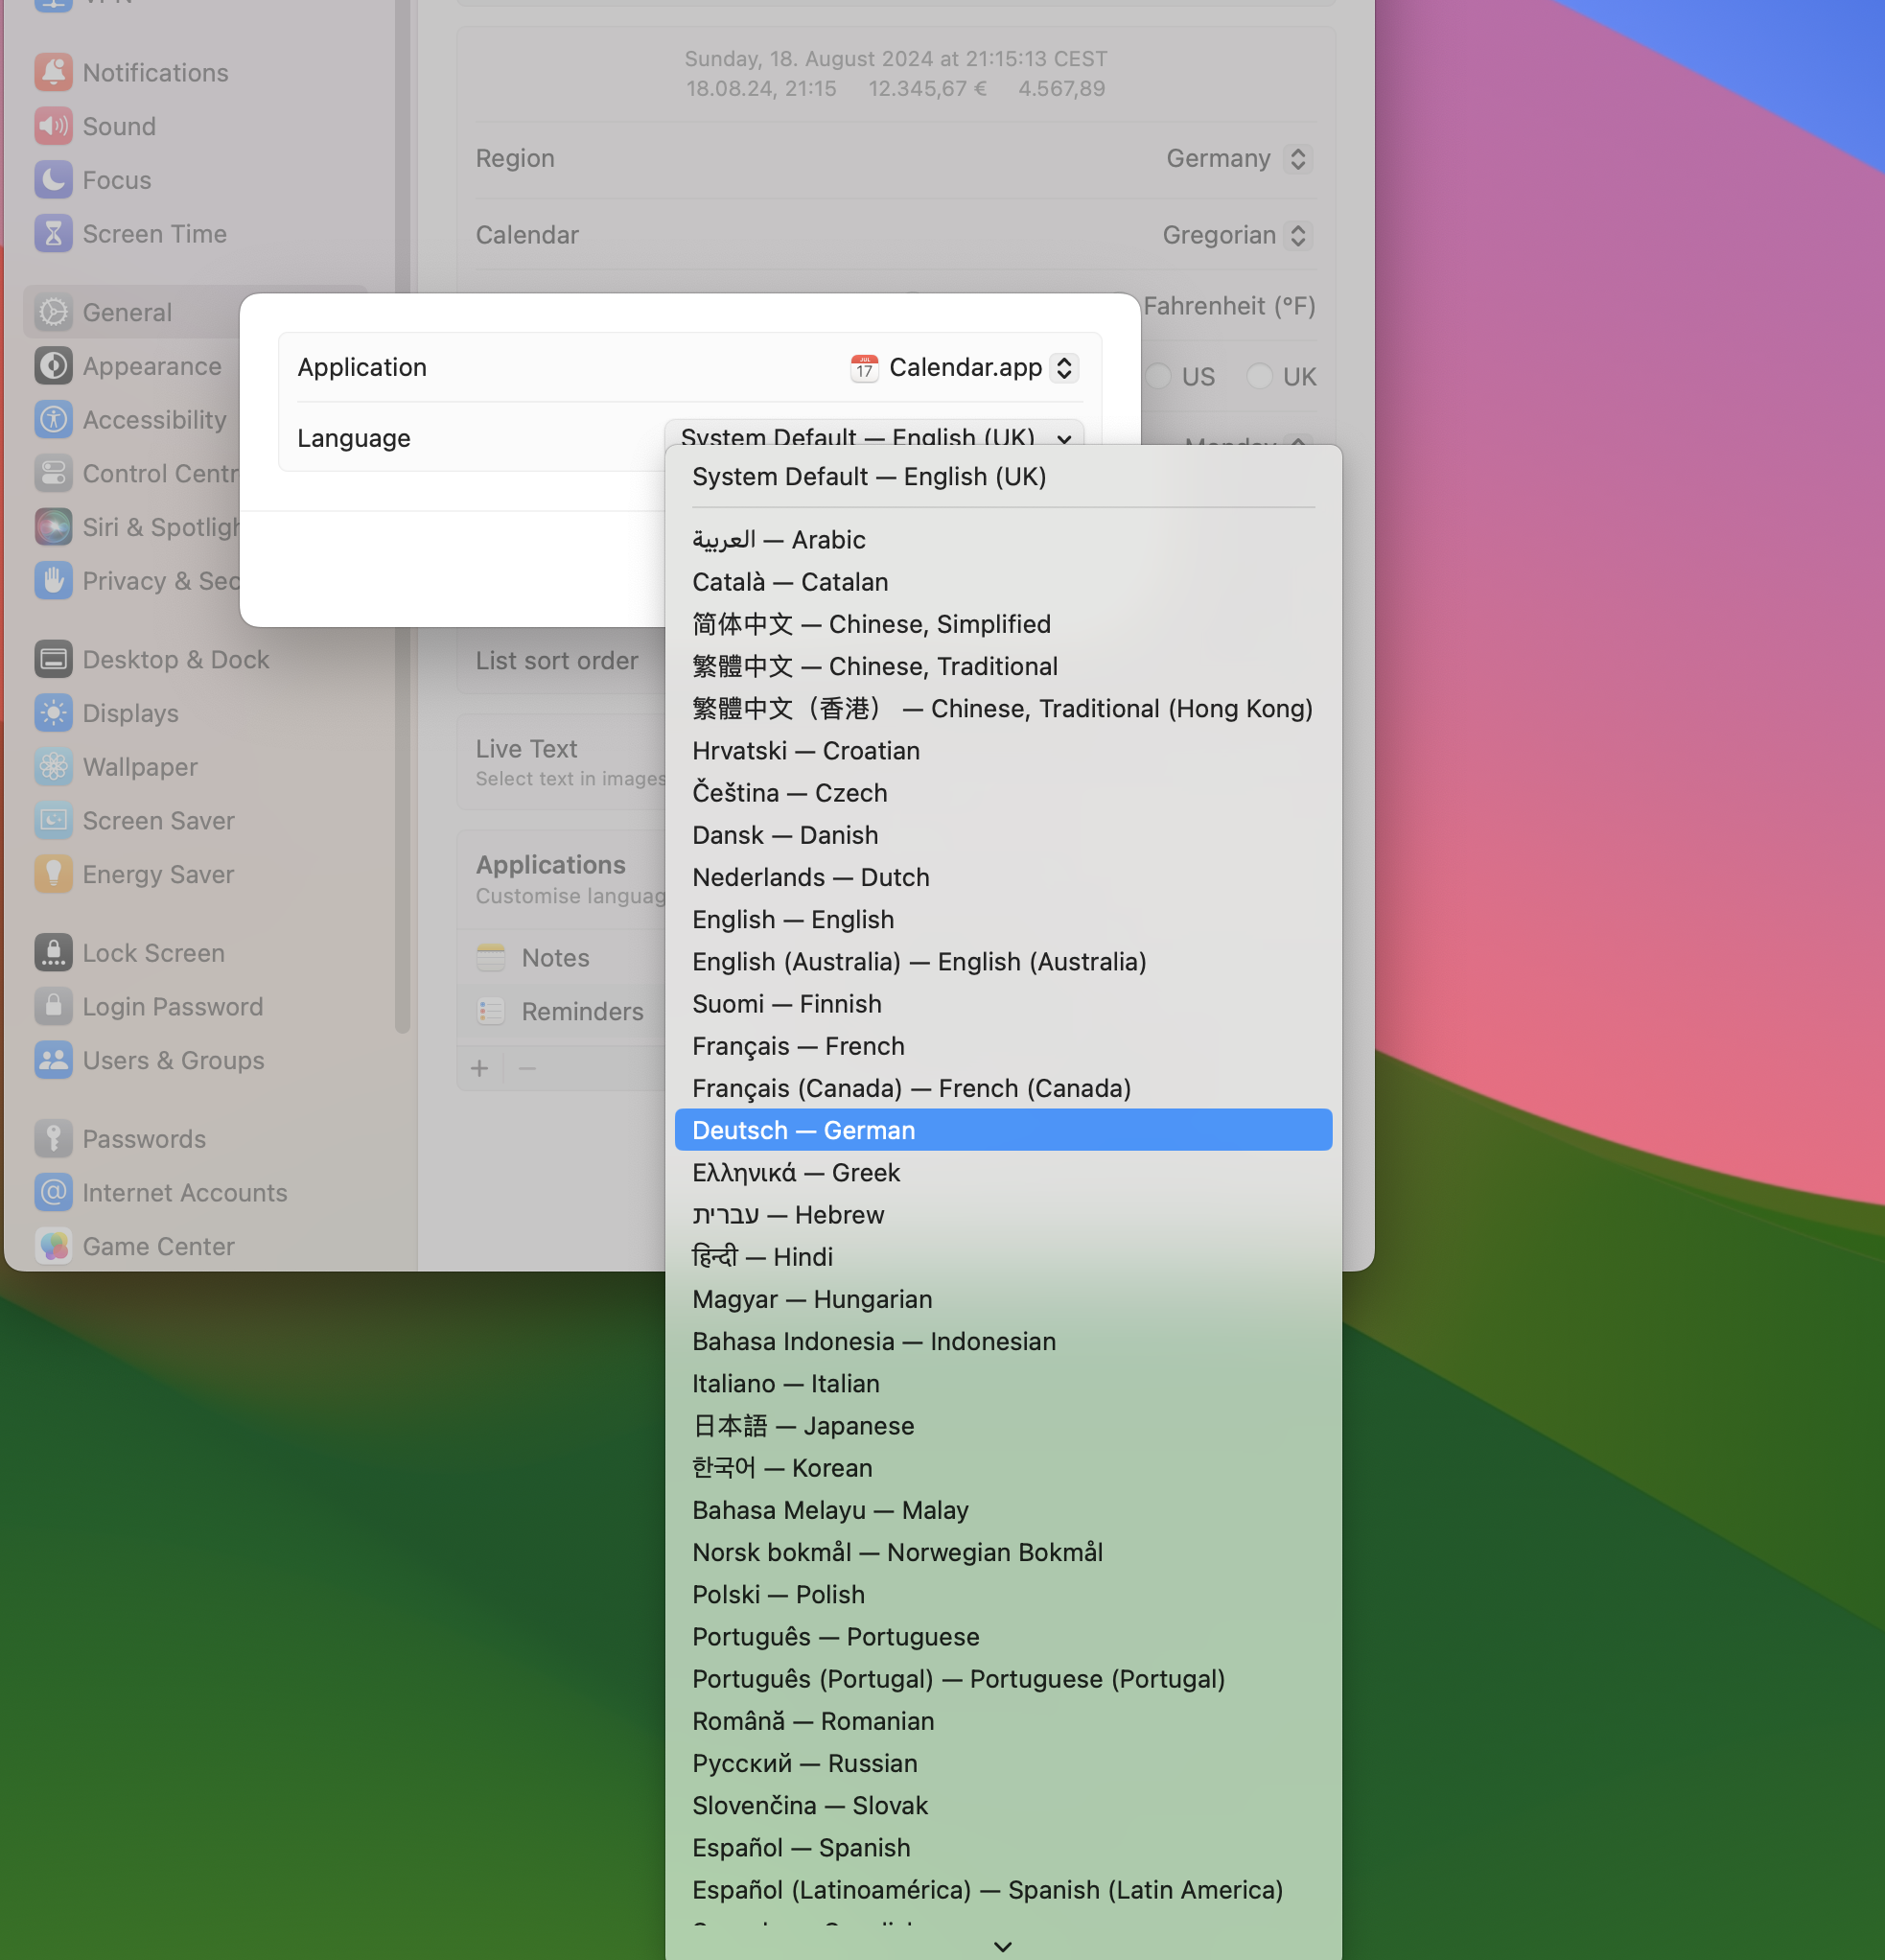Select the UK radio button
The height and width of the screenshot is (1960, 1885).
point(1259,376)
